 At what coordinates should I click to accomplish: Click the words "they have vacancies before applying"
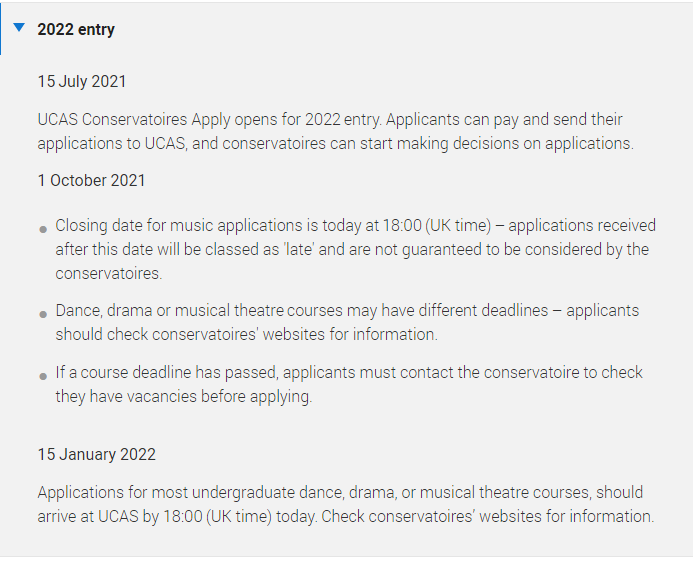pos(184,396)
